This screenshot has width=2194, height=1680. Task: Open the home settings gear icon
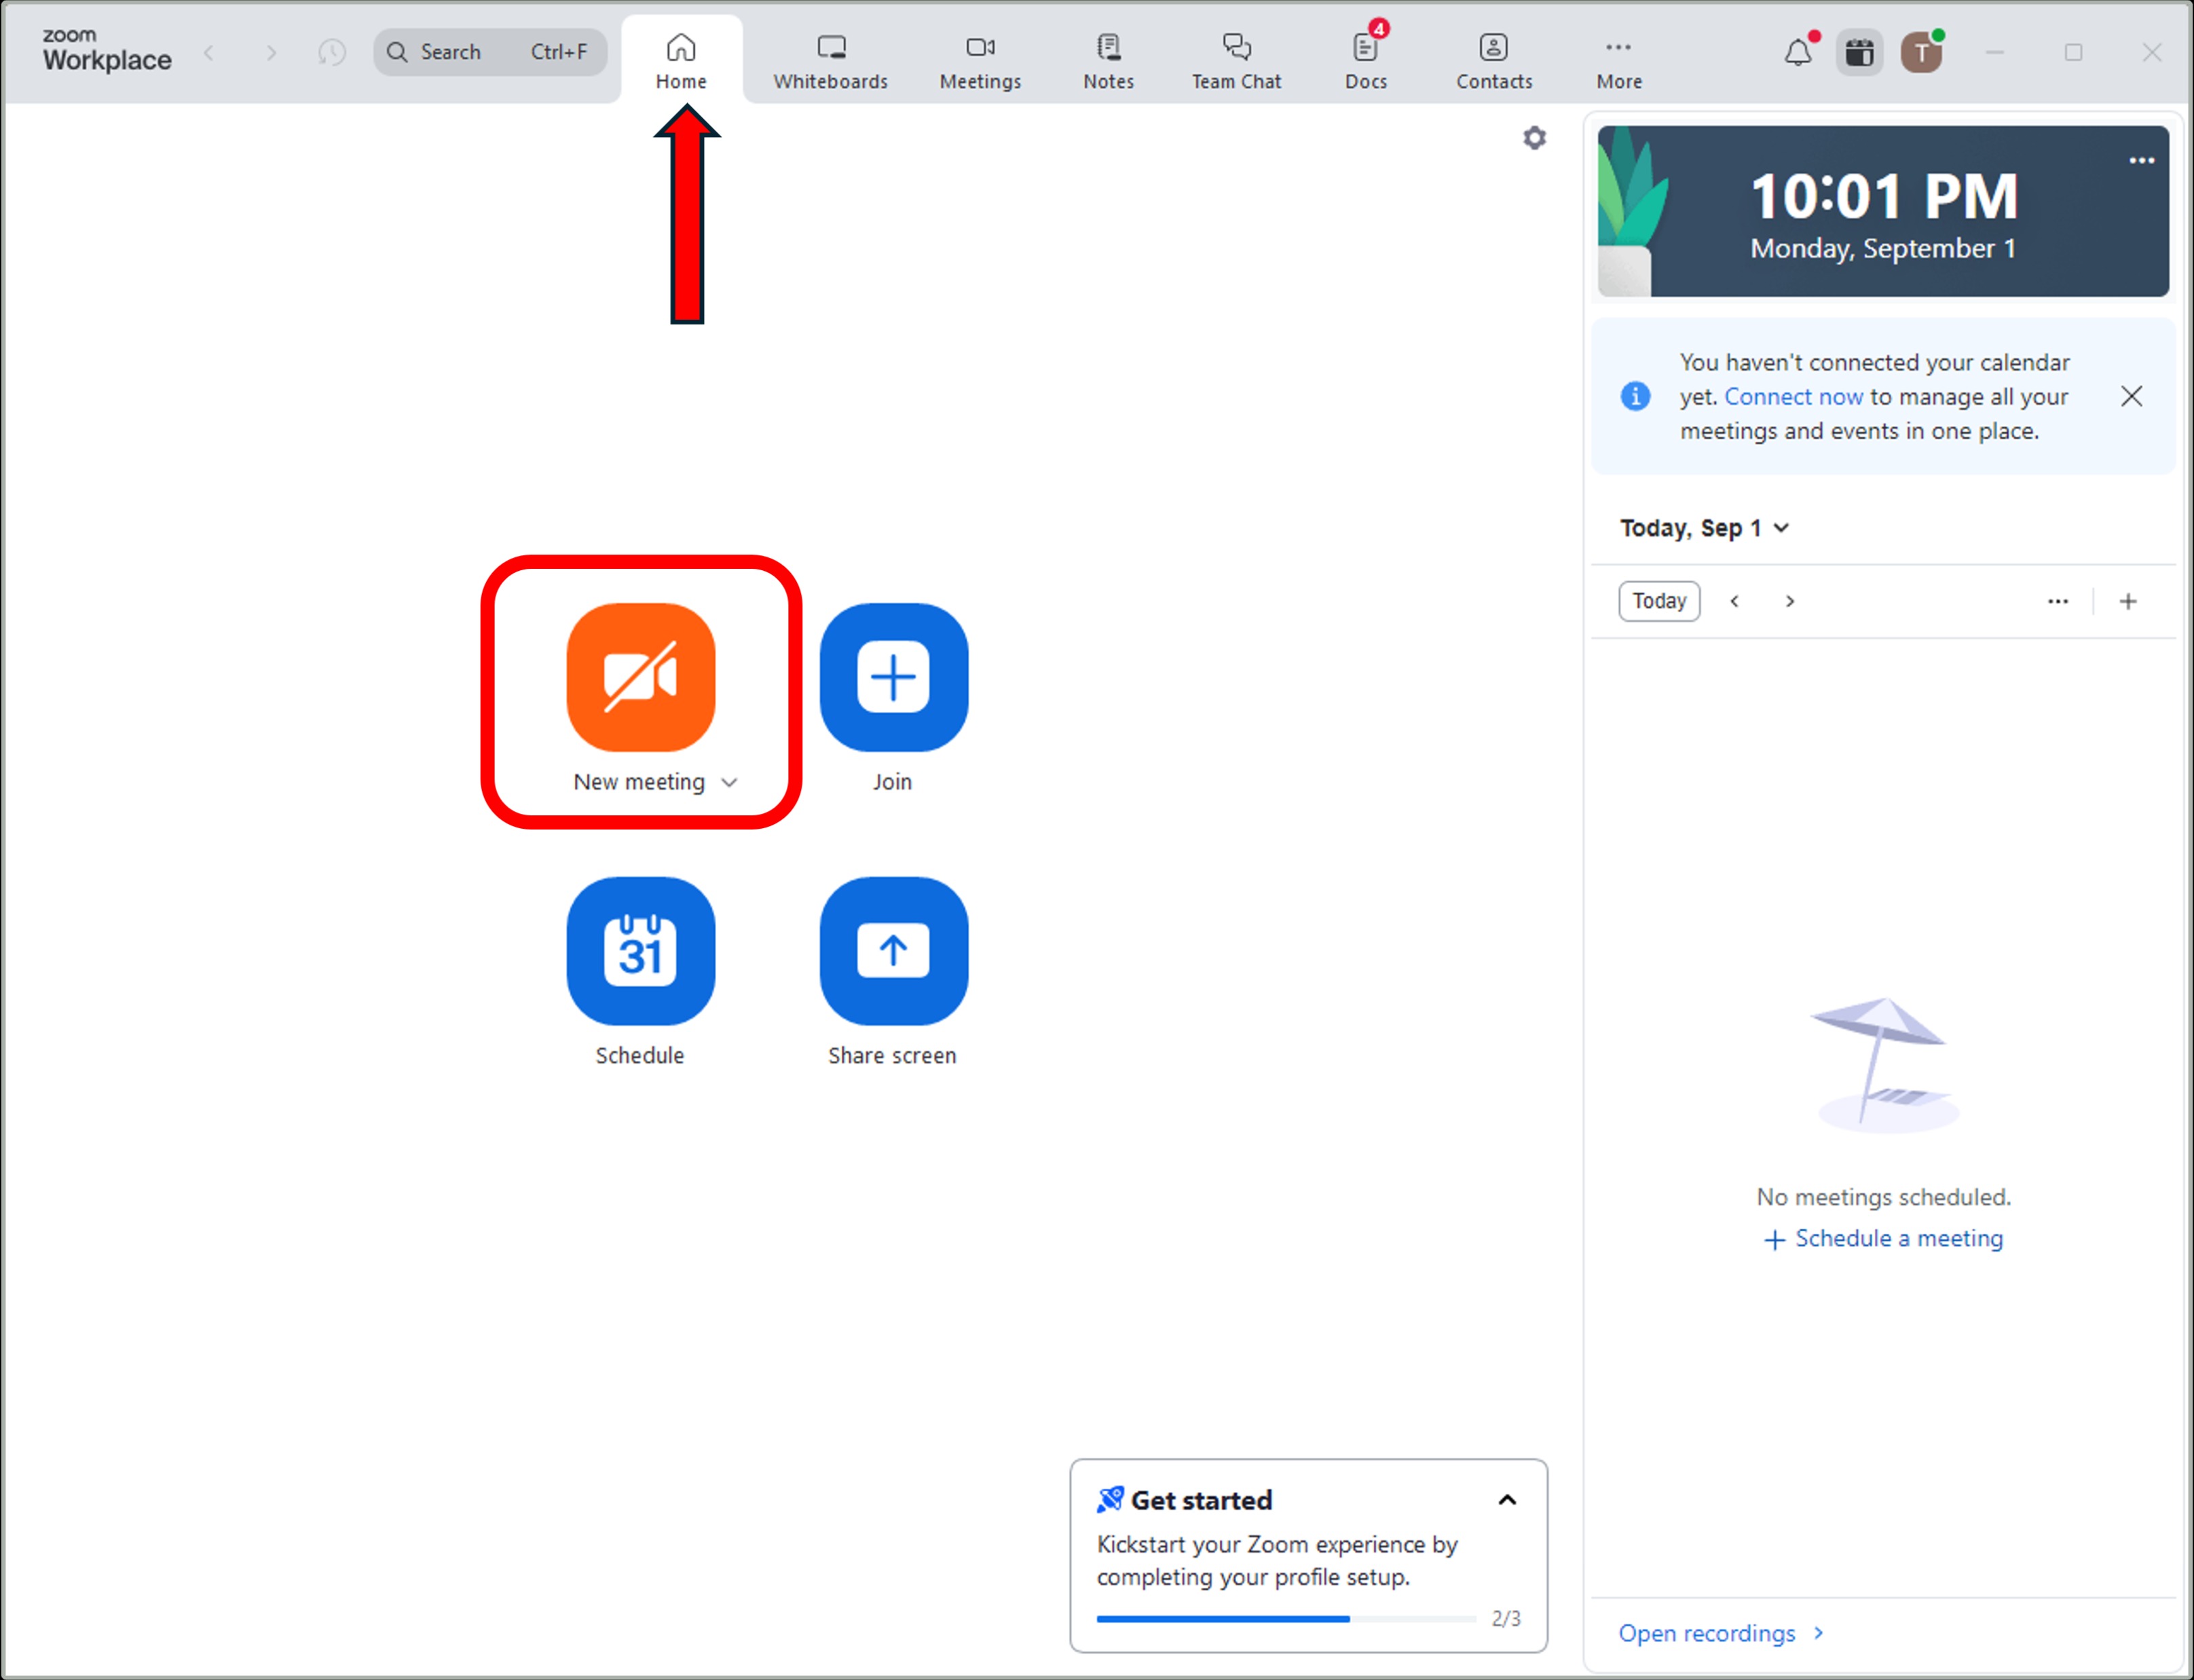tap(1534, 138)
